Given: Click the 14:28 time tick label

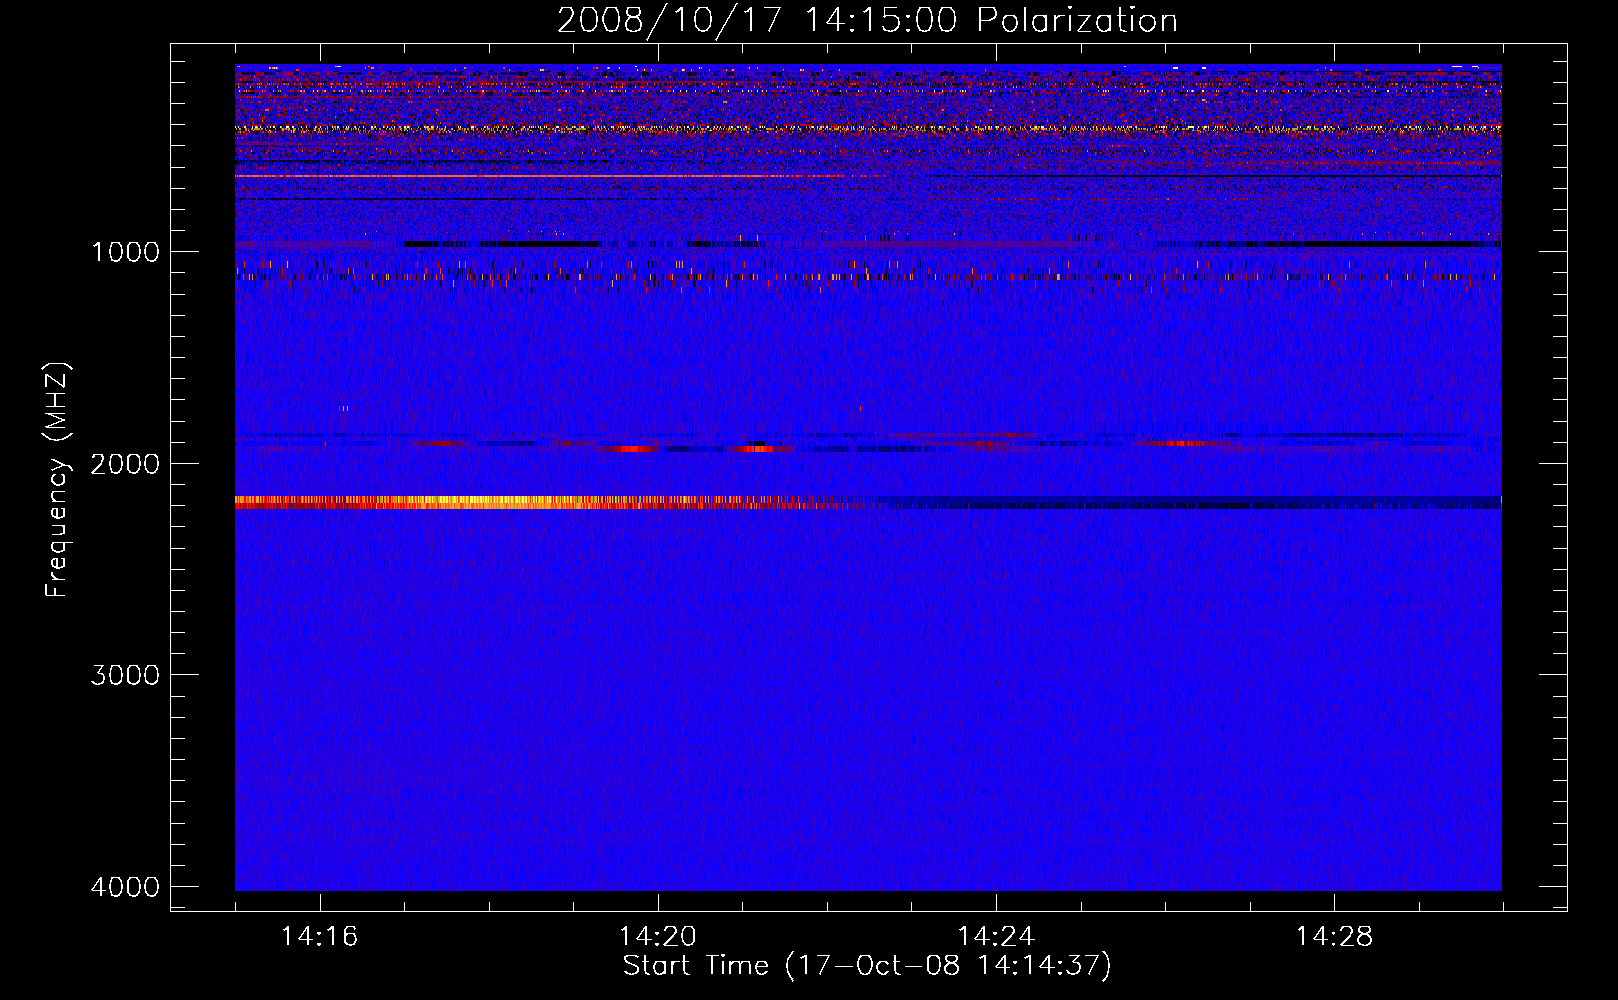Looking at the screenshot, I should (x=1334, y=936).
